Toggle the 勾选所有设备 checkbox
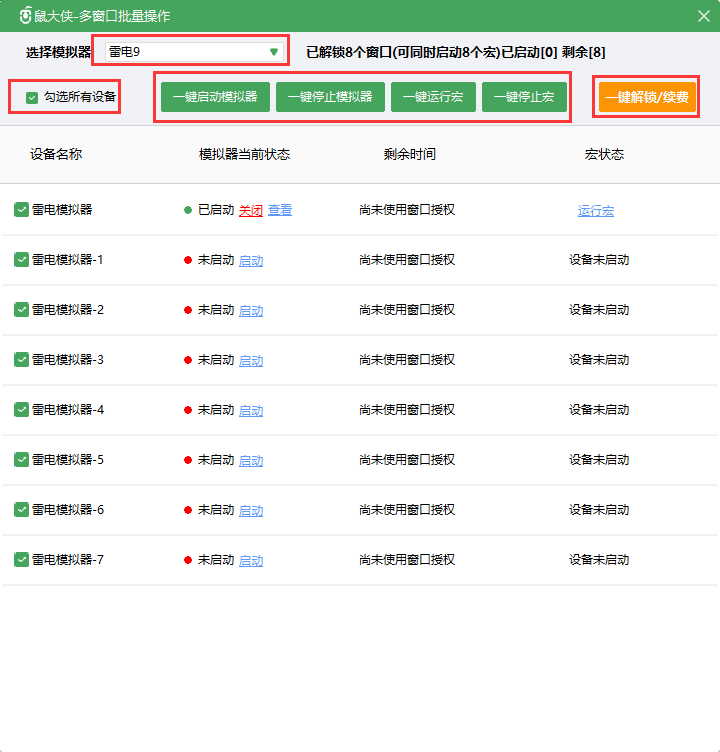This screenshot has height=752, width=720. pos(31,97)
